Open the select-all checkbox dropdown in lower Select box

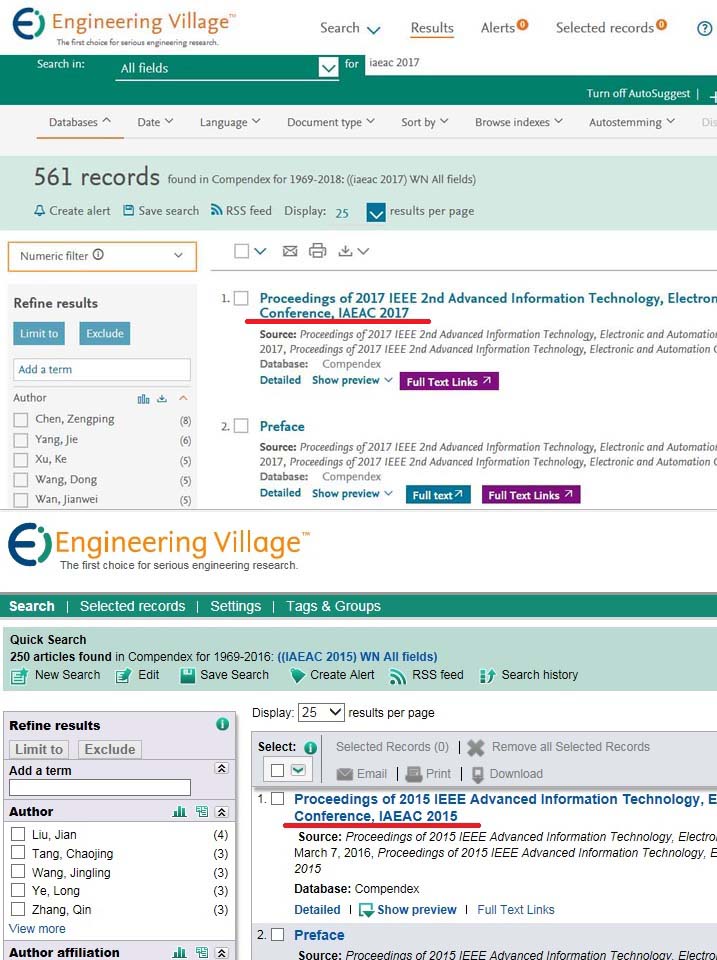[x=298, y=770]
